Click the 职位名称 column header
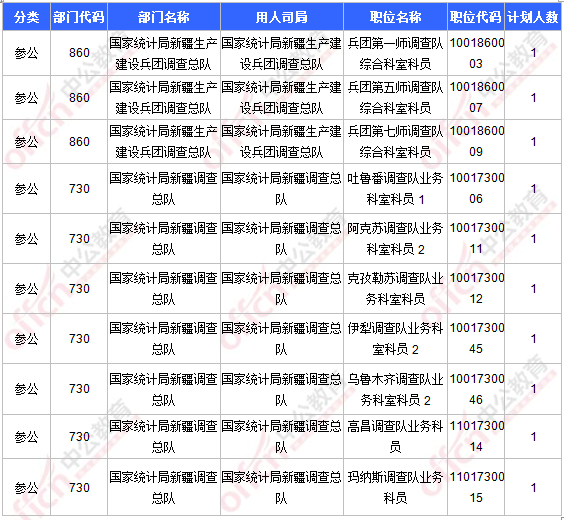 (x=395, y=17)
